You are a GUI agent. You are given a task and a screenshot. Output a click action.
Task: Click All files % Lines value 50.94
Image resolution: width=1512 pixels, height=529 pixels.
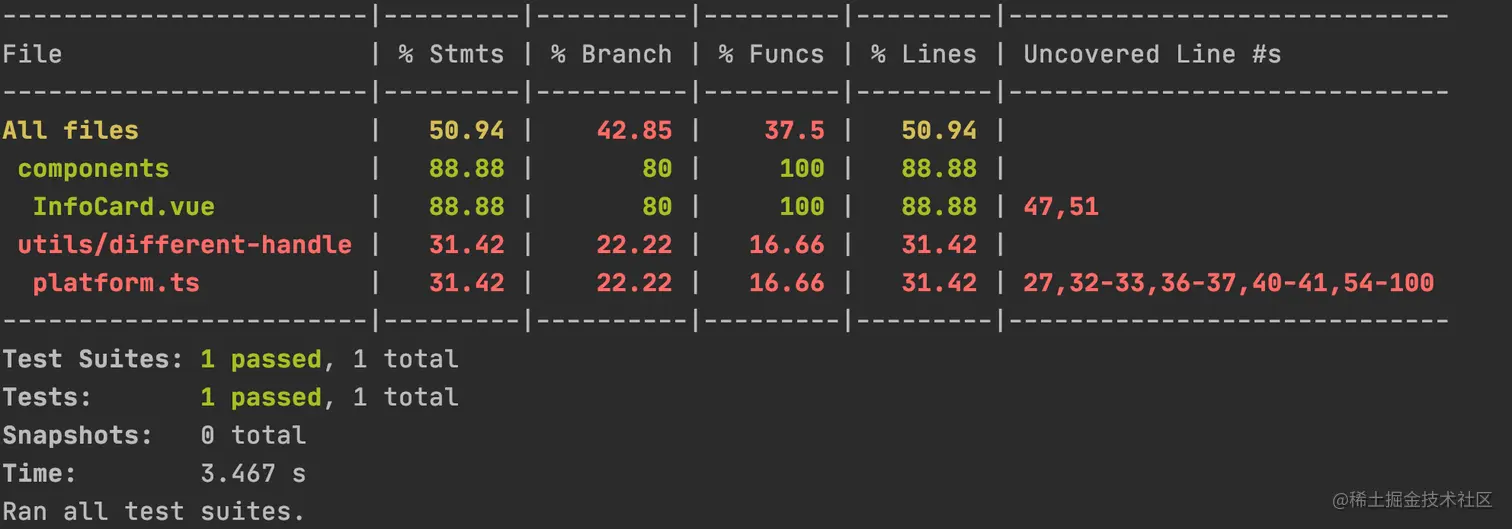coord(939,130)
